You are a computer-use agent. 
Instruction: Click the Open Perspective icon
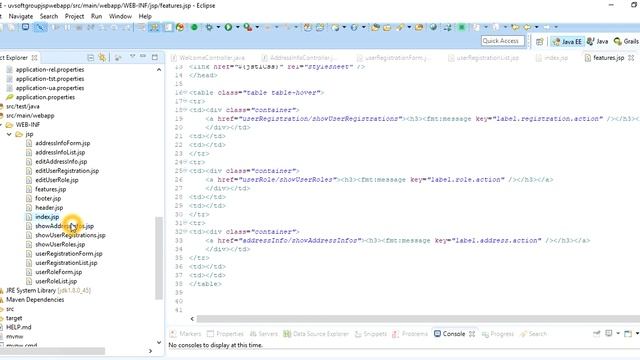(540, 41)
